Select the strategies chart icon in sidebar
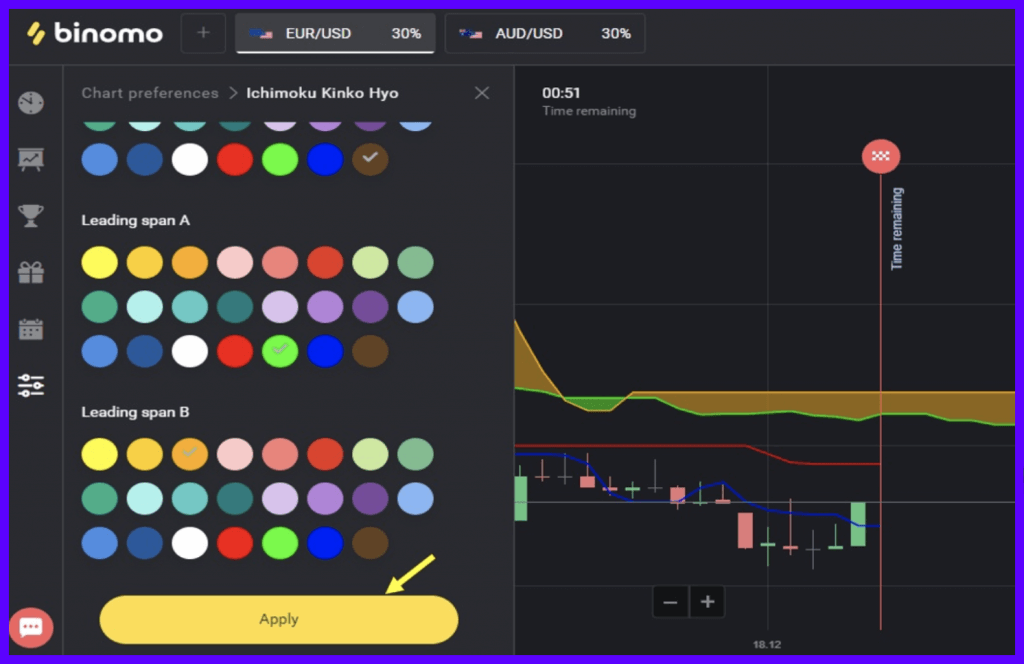 (x=31, y=158)
